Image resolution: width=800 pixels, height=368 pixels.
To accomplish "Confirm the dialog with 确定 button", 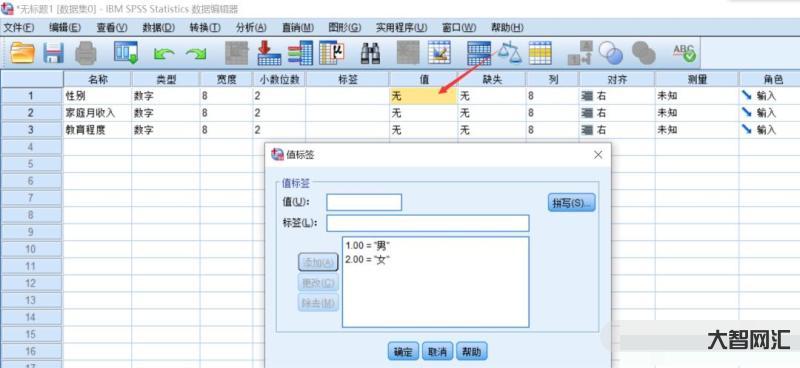I will point(403,352).
